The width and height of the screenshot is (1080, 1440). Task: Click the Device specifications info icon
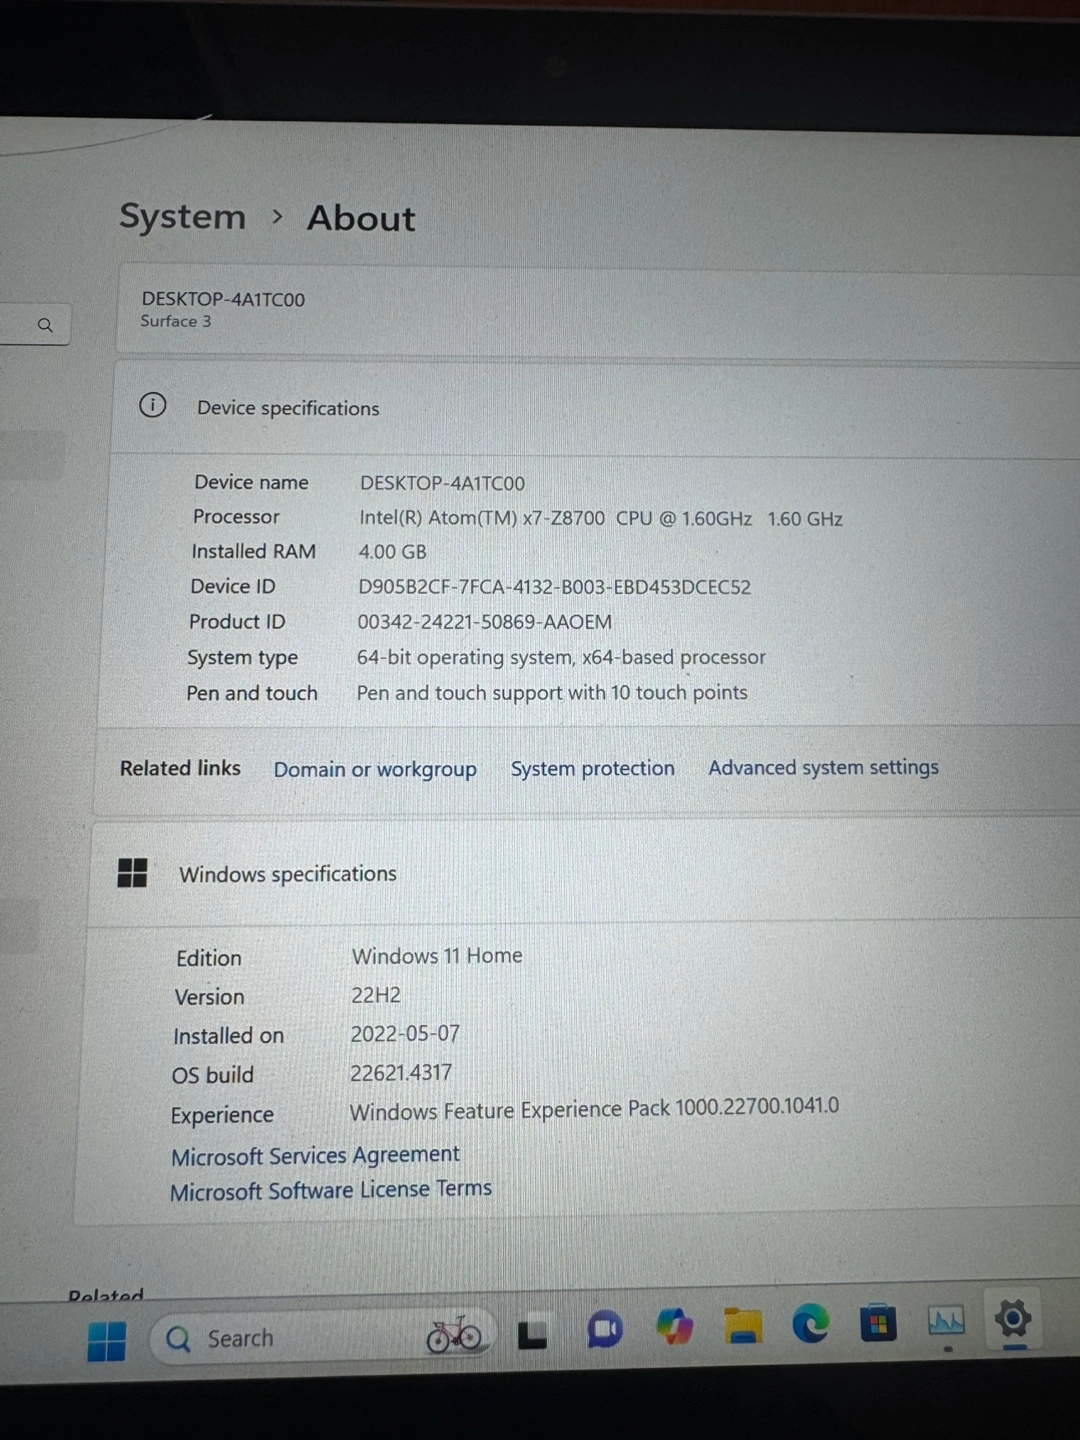(152, 405)
